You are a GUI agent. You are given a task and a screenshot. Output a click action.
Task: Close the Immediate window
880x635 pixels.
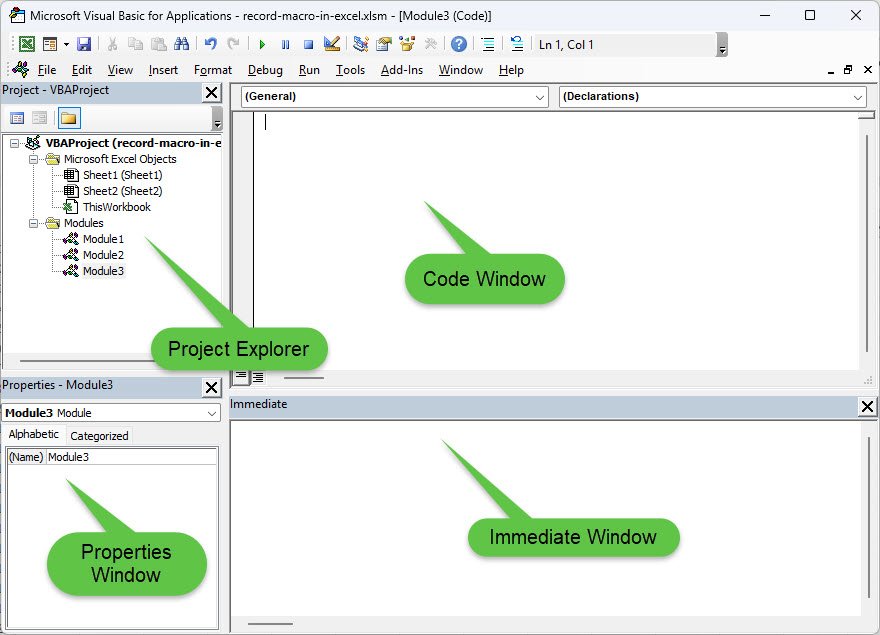(x=867, y=406)
